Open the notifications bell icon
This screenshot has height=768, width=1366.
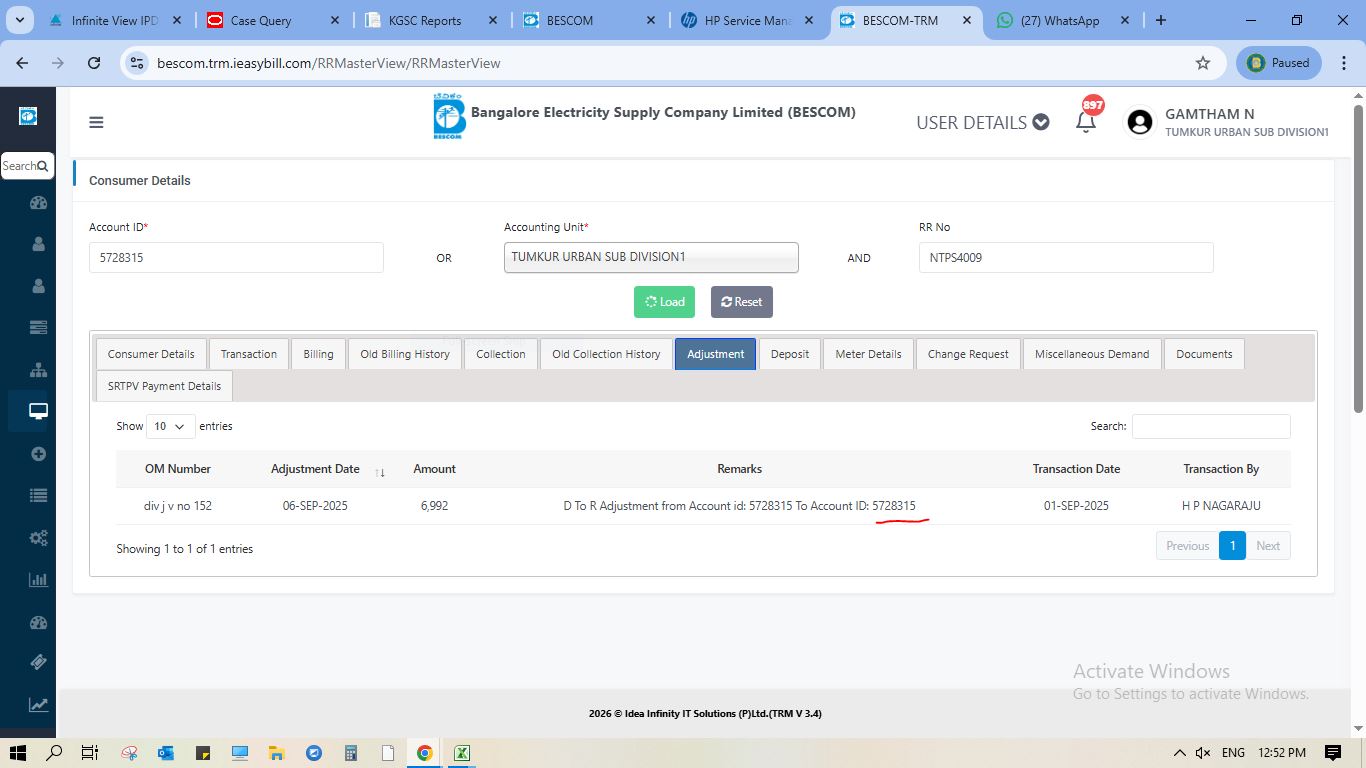point(1086,122)
